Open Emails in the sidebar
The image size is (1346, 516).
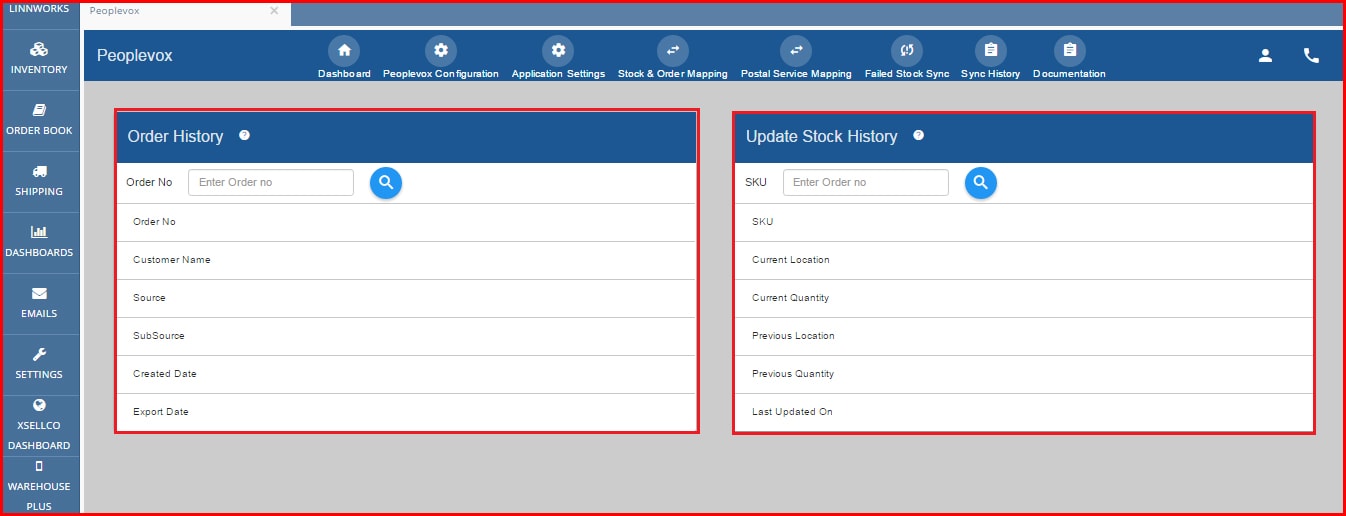[40, 303]
